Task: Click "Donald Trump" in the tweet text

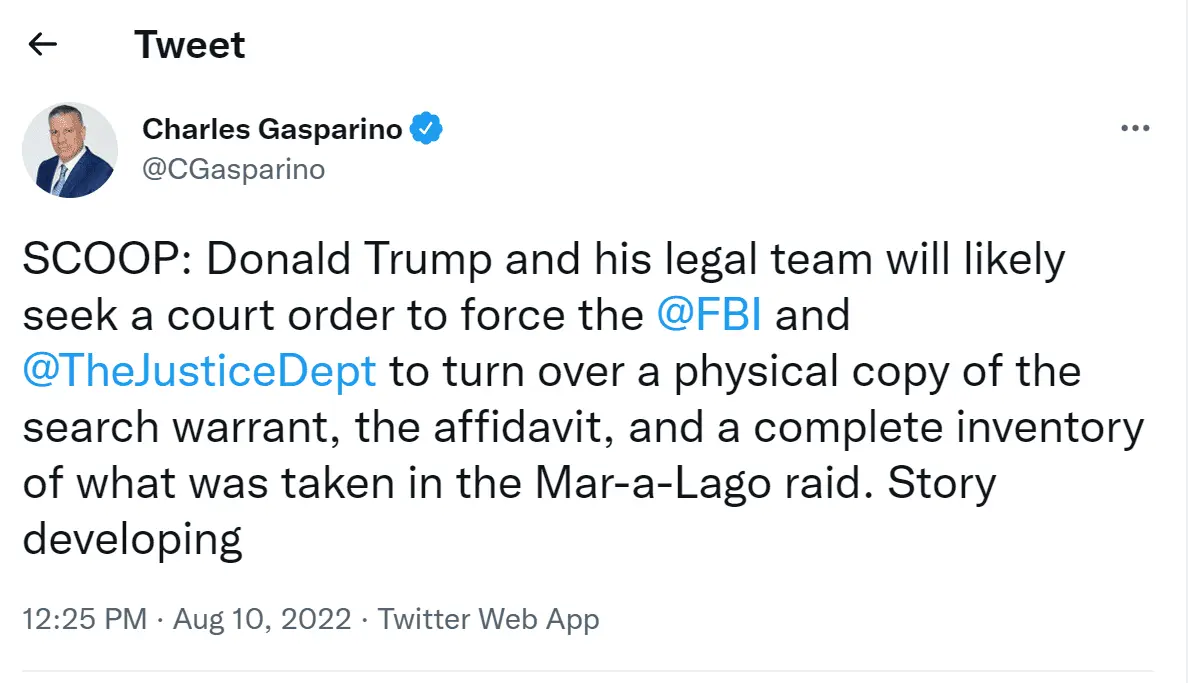Action: [x=336, y=260]
